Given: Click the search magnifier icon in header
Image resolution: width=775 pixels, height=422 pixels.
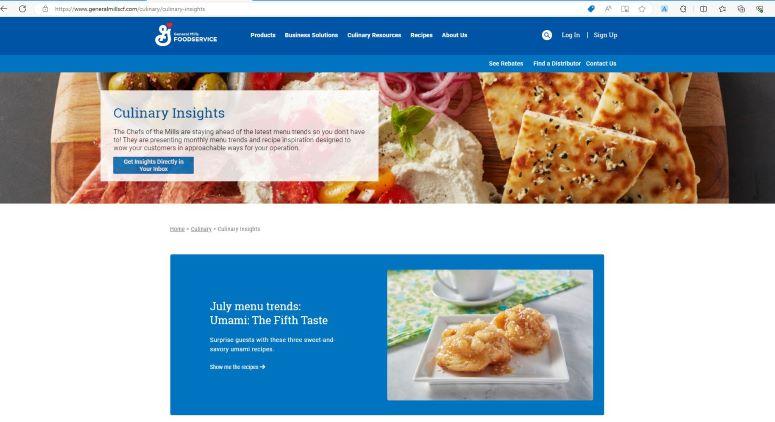Looking at the screenshot, I should pyautogui.click(x=546, y=35).
